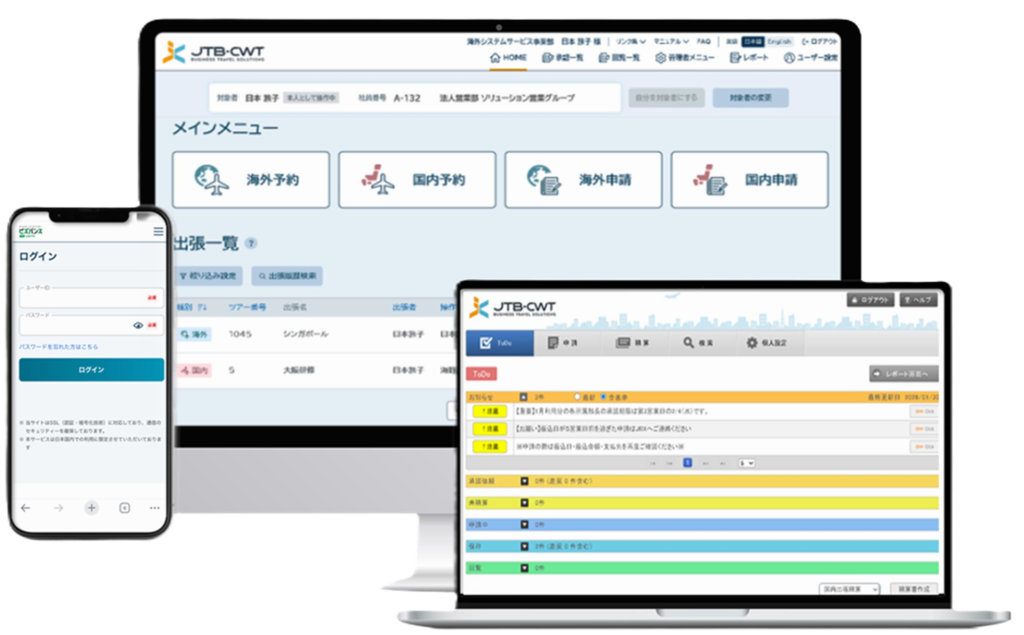
Task: Sort by ツアー番号 column header
Action: (247, 307)
